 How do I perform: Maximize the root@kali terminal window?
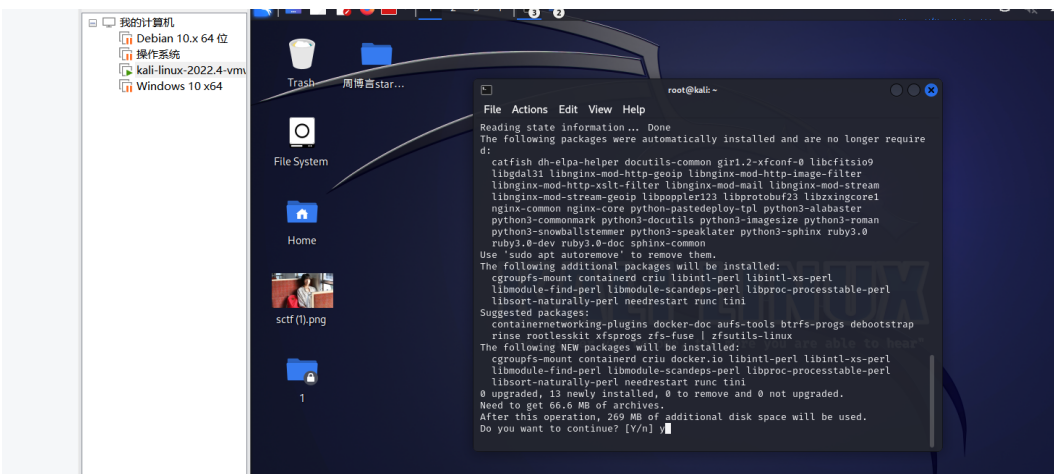click(914, 90)
